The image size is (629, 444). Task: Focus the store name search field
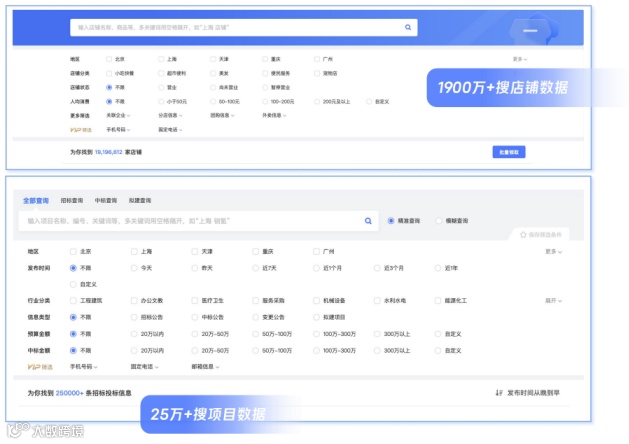pyautogui.click(x=243, y=27)
